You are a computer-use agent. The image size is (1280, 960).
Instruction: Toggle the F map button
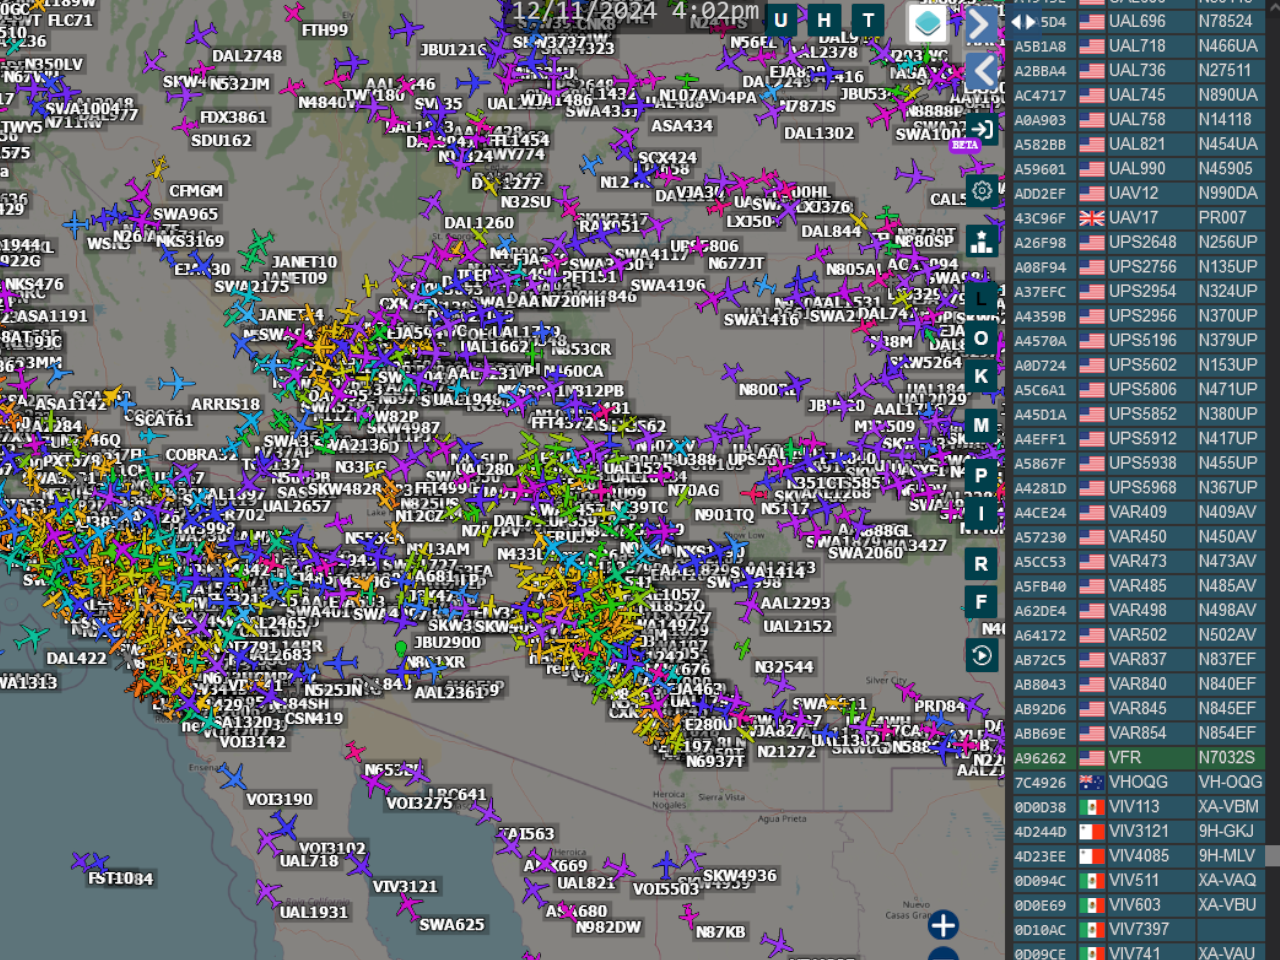click(x=981, y=602)
